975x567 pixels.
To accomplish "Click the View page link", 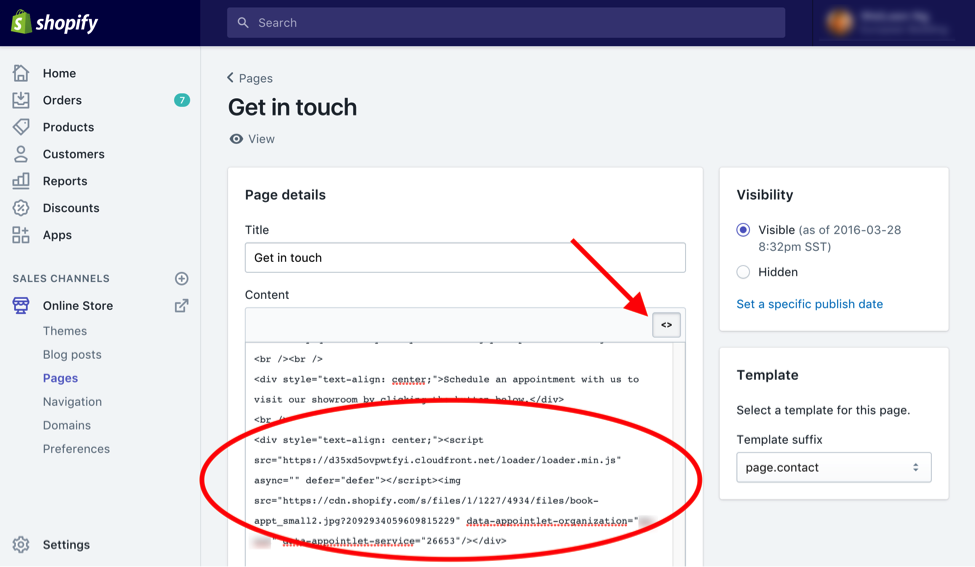I will pyautogui.click(x=261, y=139).
